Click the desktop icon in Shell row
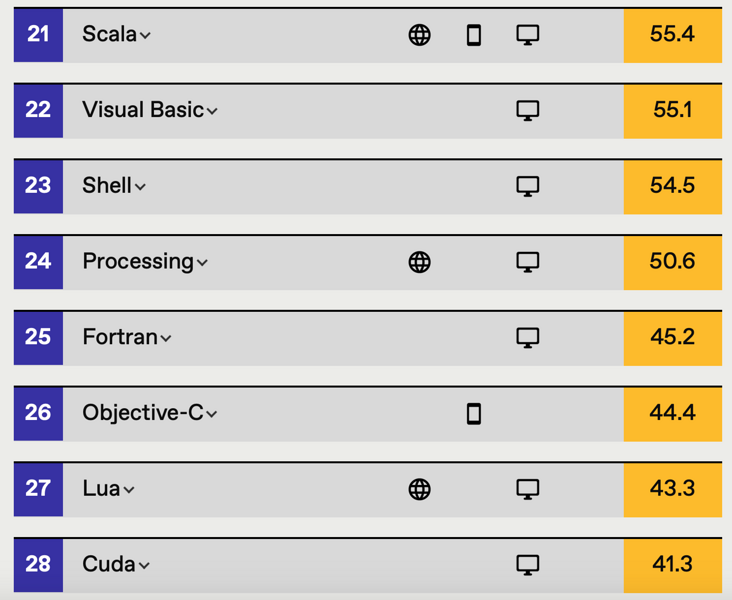The height and width of the screenshot is (600, 732). click(x=528, y=186)
